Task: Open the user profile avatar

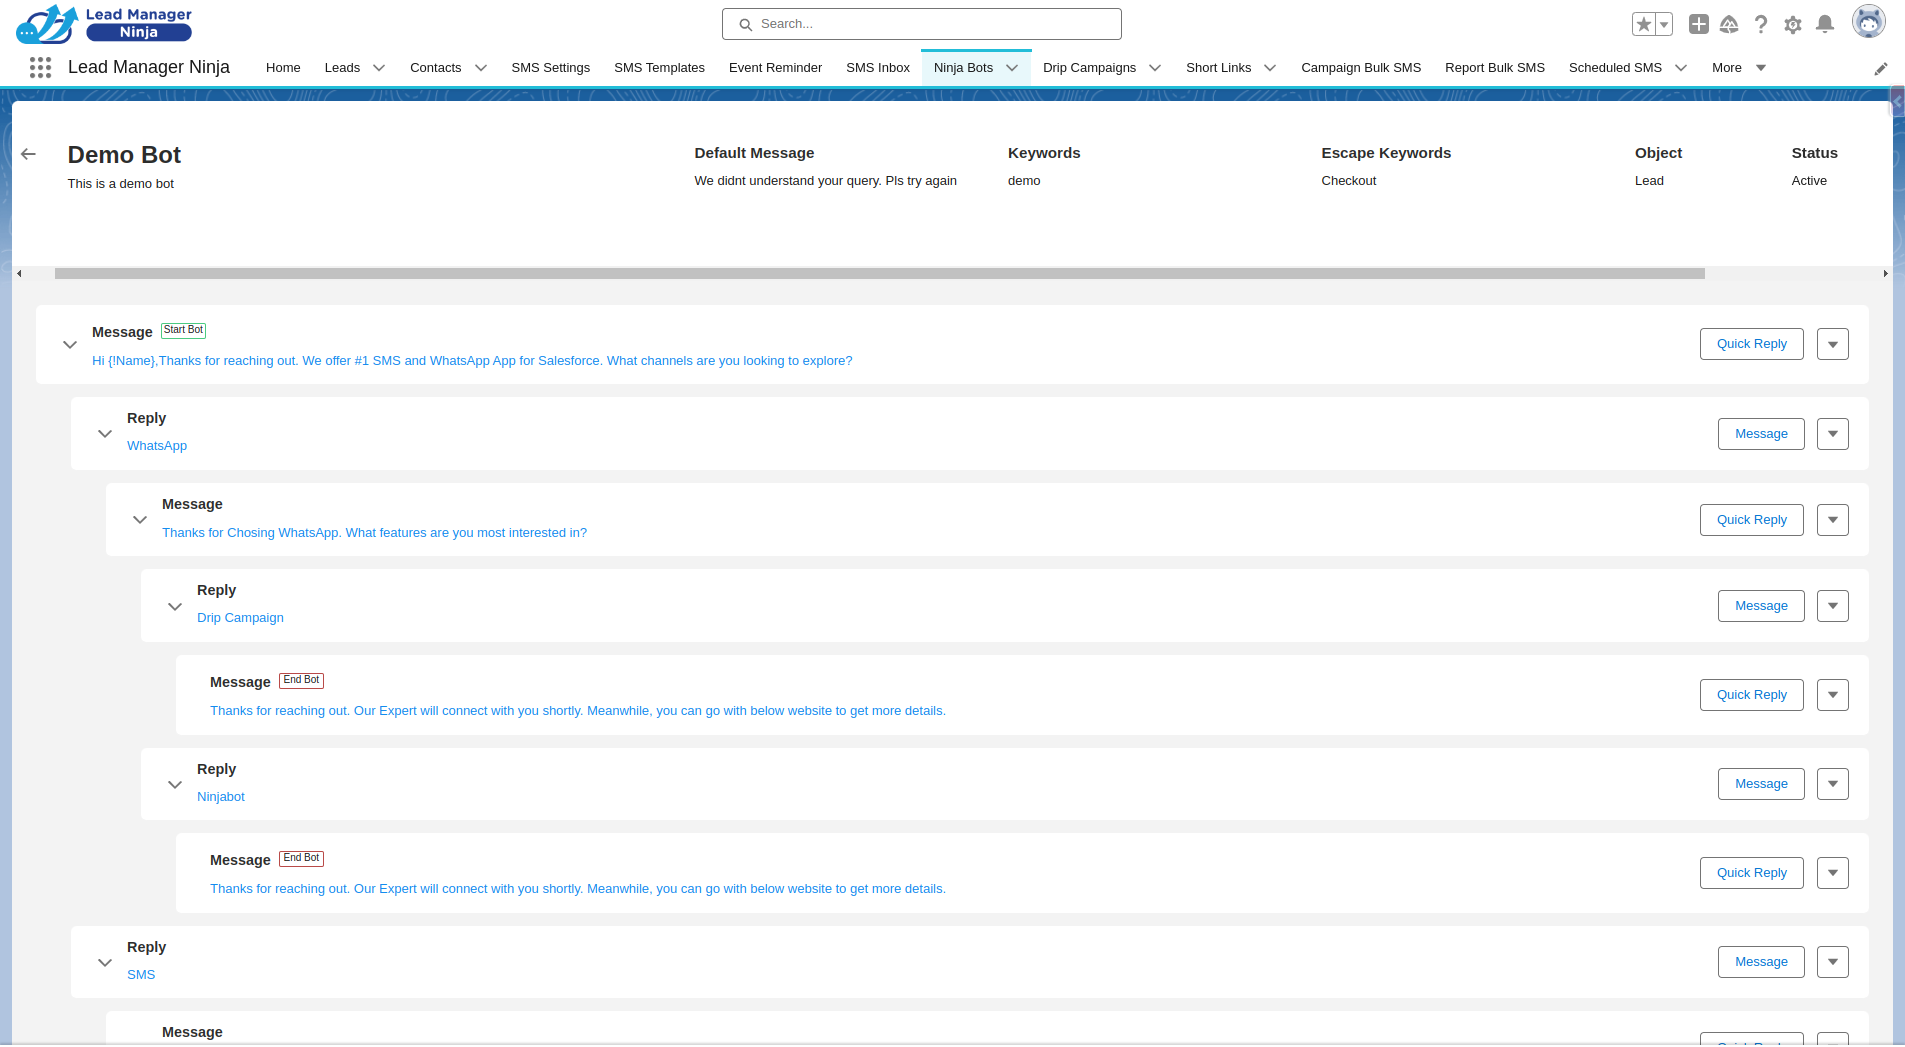Action: point(1868,22)
